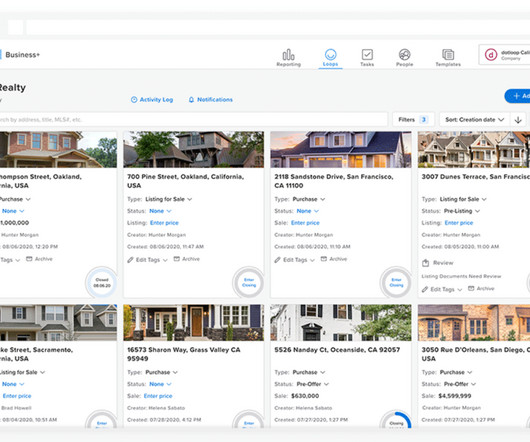Click pencil icon on 2118 Sandstone Drive card
530x442 pixels.
point(278,260)
